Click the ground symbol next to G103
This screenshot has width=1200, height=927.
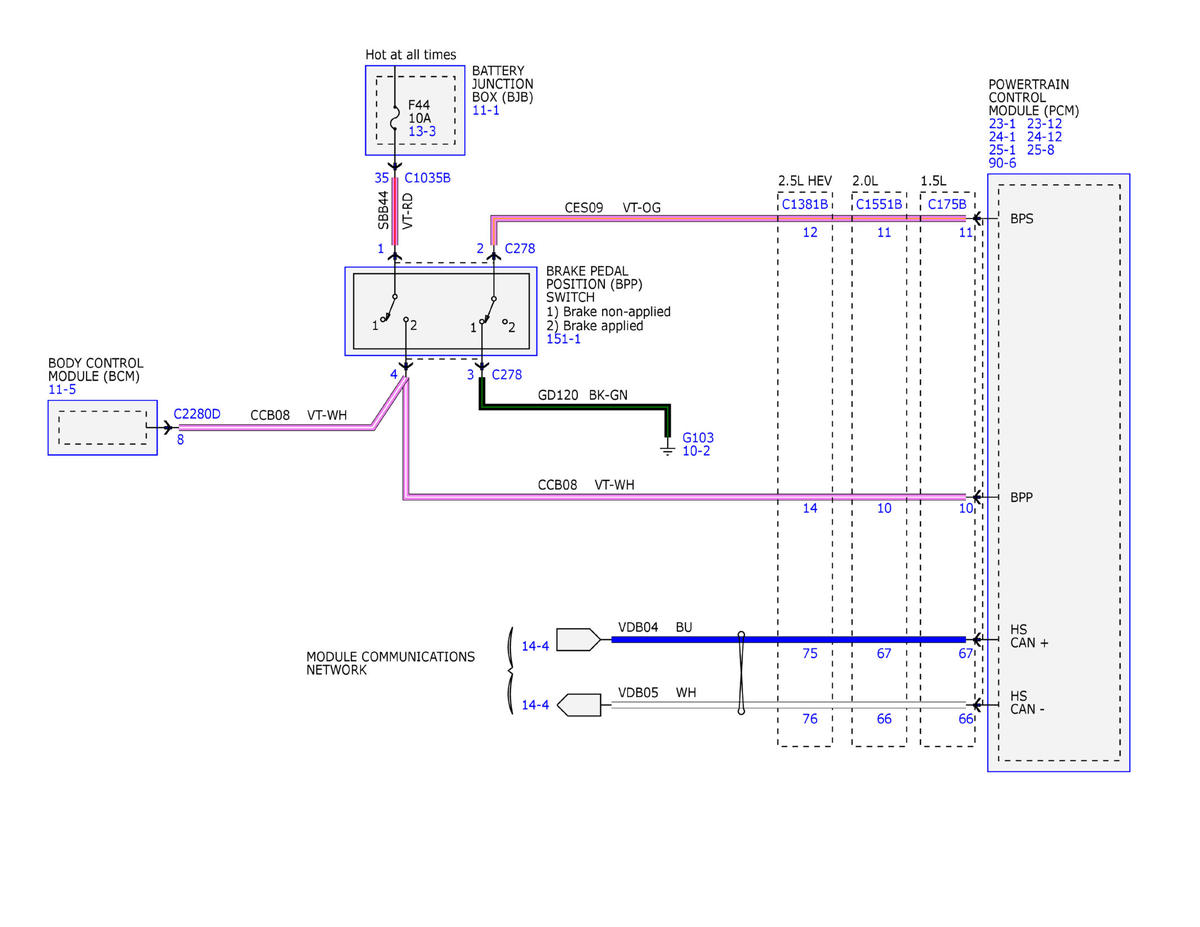point(668,449)
